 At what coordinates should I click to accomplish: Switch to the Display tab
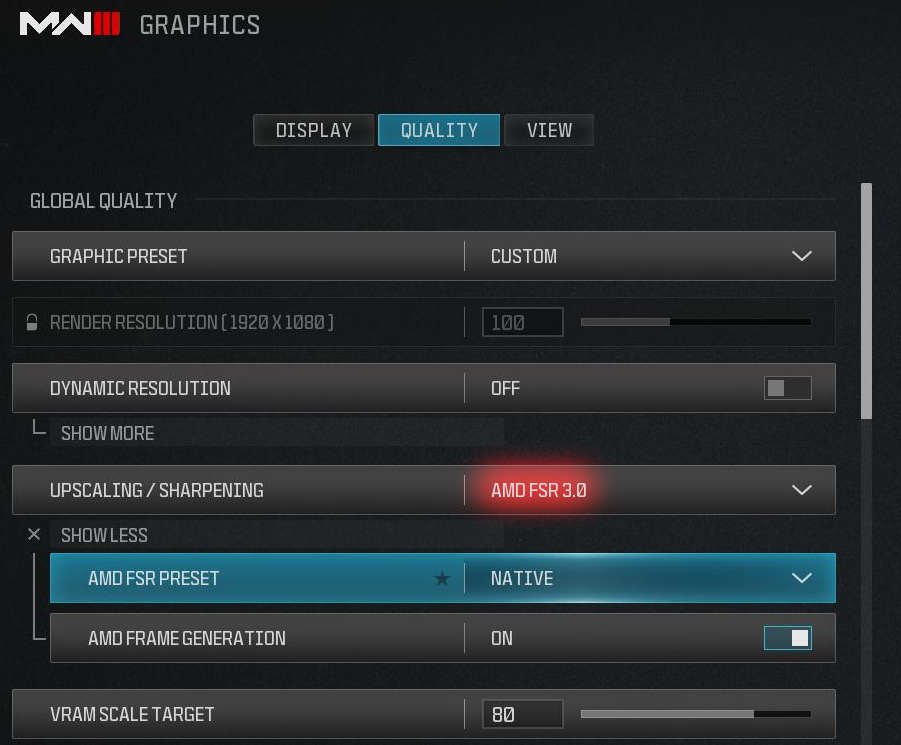click(x=314, y=130)
